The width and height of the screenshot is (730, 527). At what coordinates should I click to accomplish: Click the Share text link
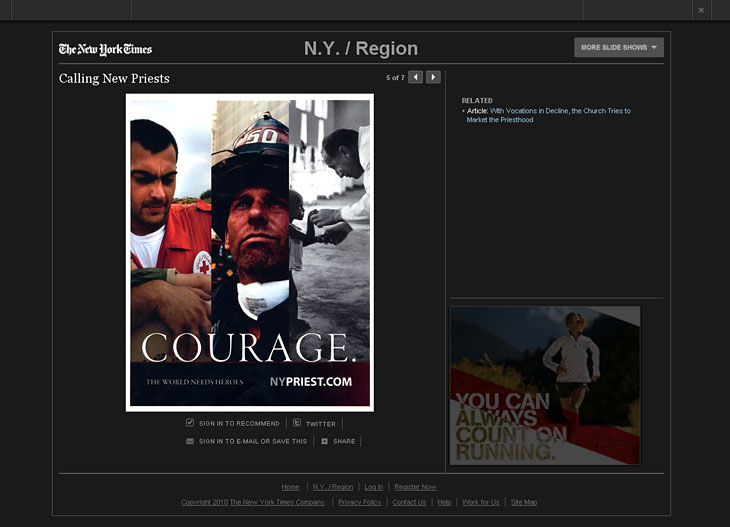344,441
